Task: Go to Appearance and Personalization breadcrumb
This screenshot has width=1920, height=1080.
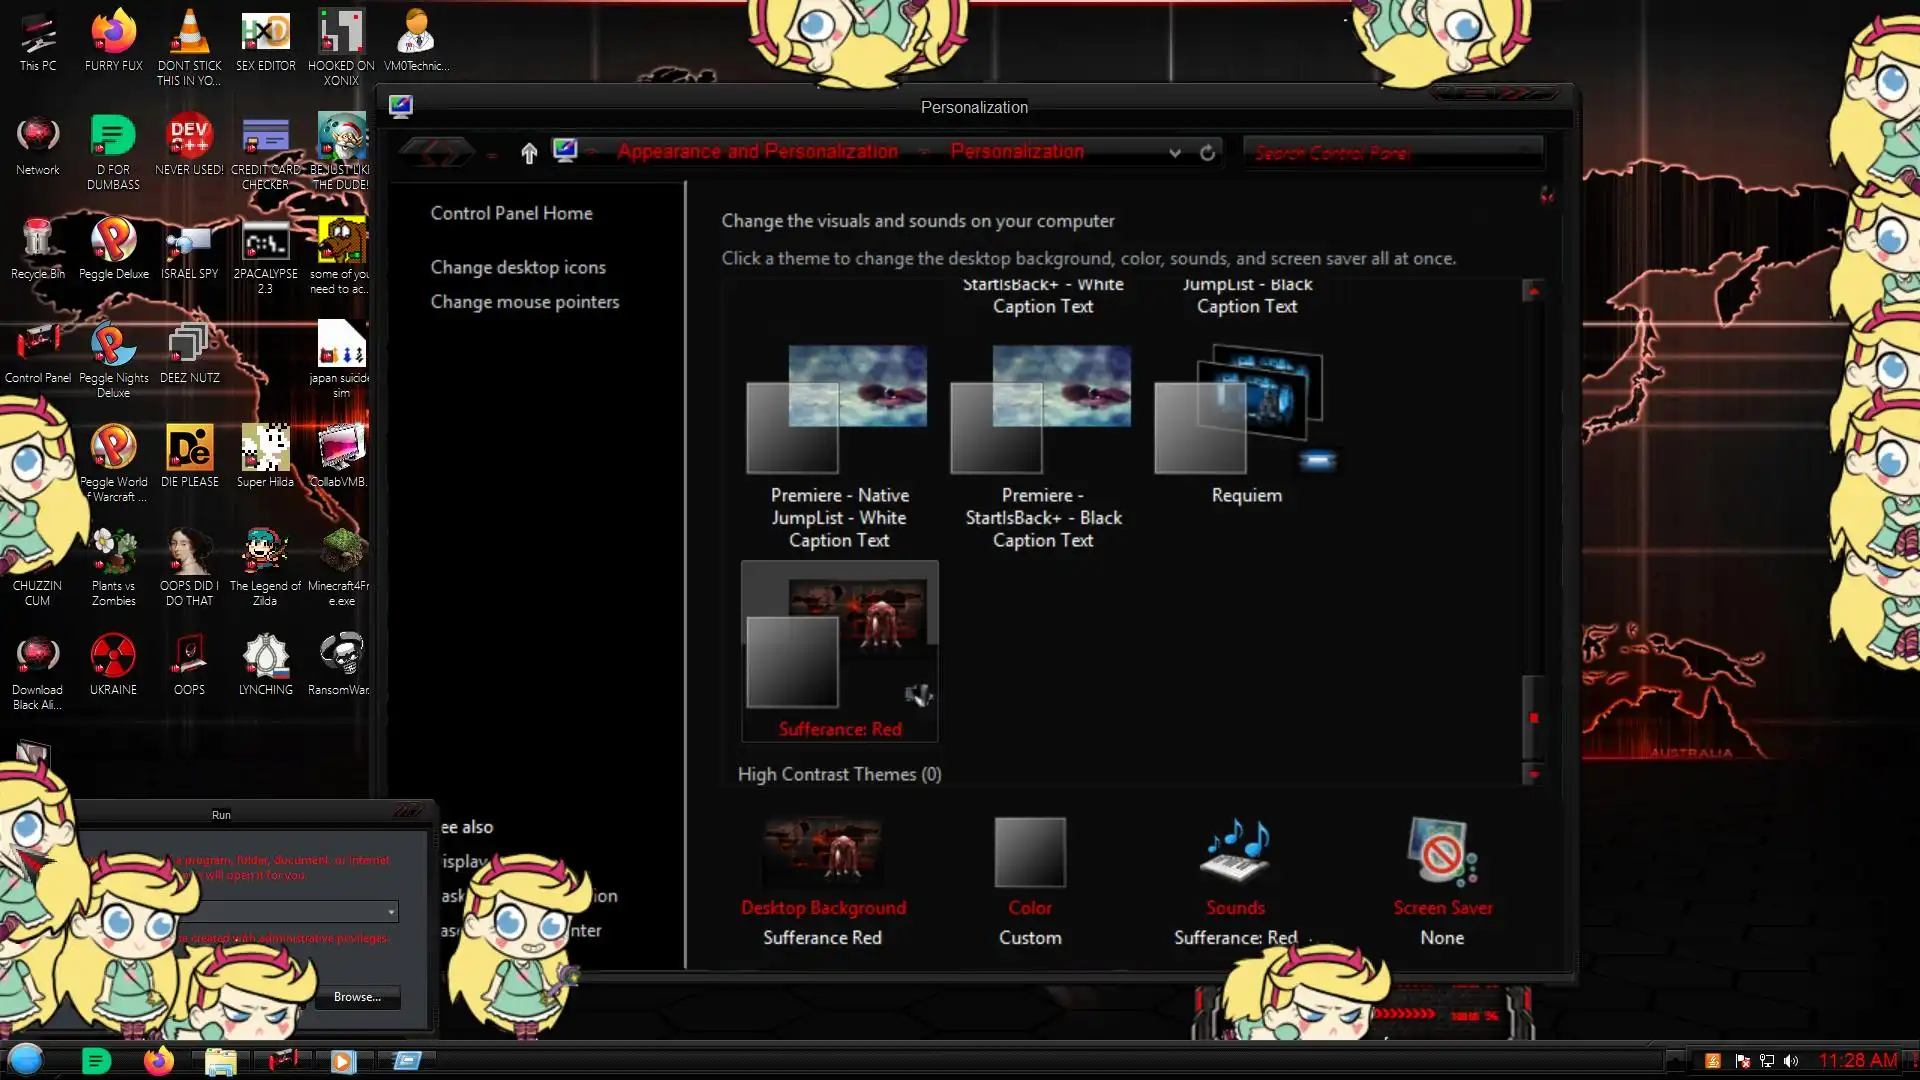Action: click(x=757, y=152)
